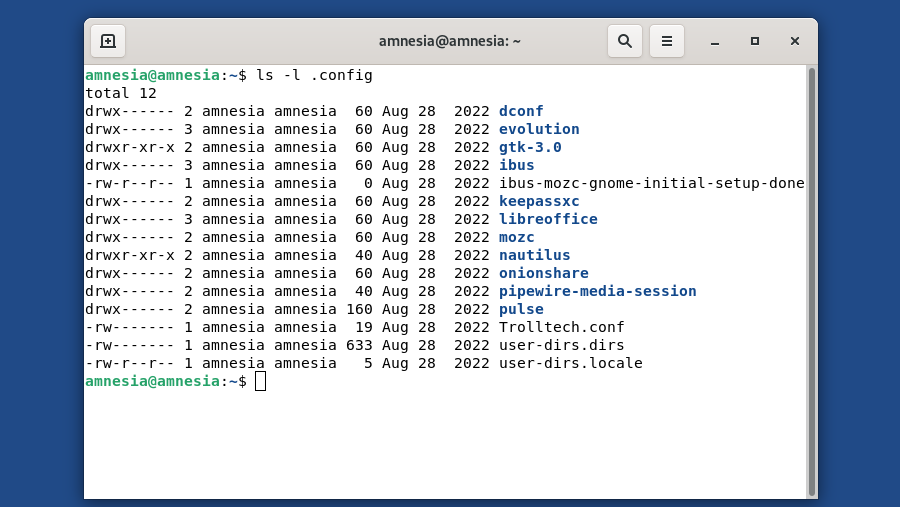Click the terminal cursor at bottom prompt

point(261,381)
